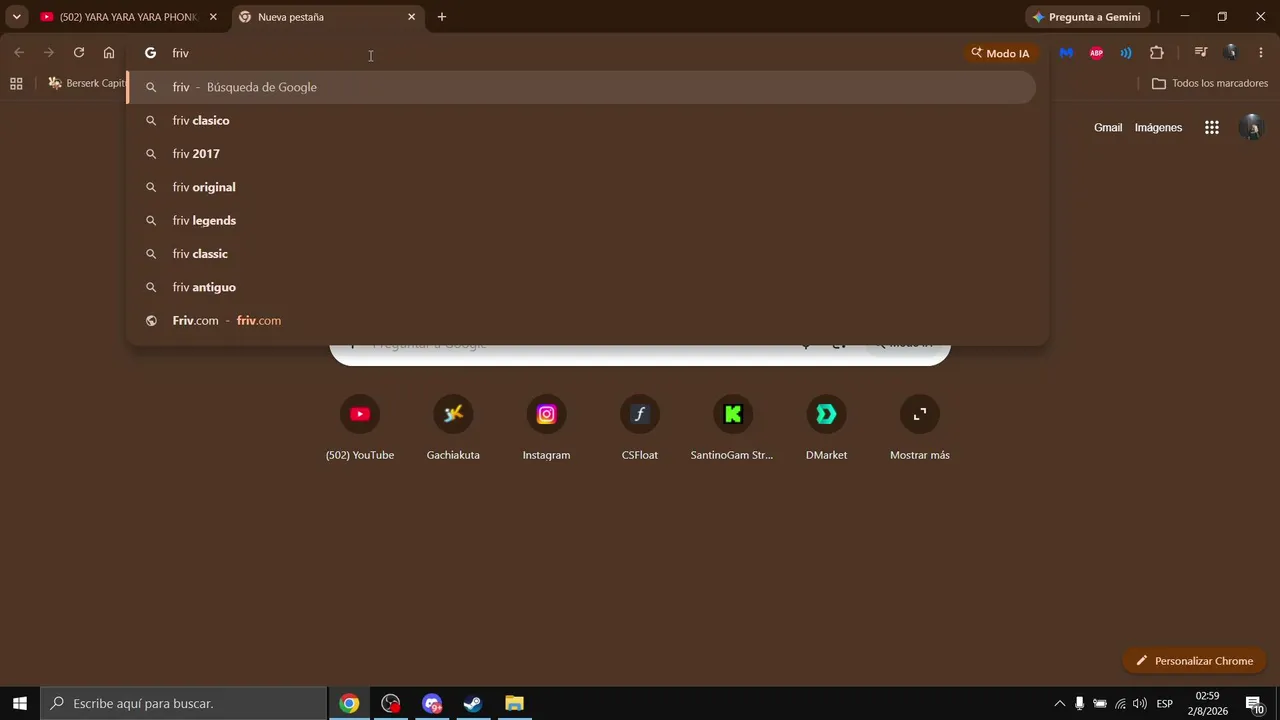Screen dimensions: 1280x720
Task: Click the ESP language indicator
Action: click(x=1165, y=704)
